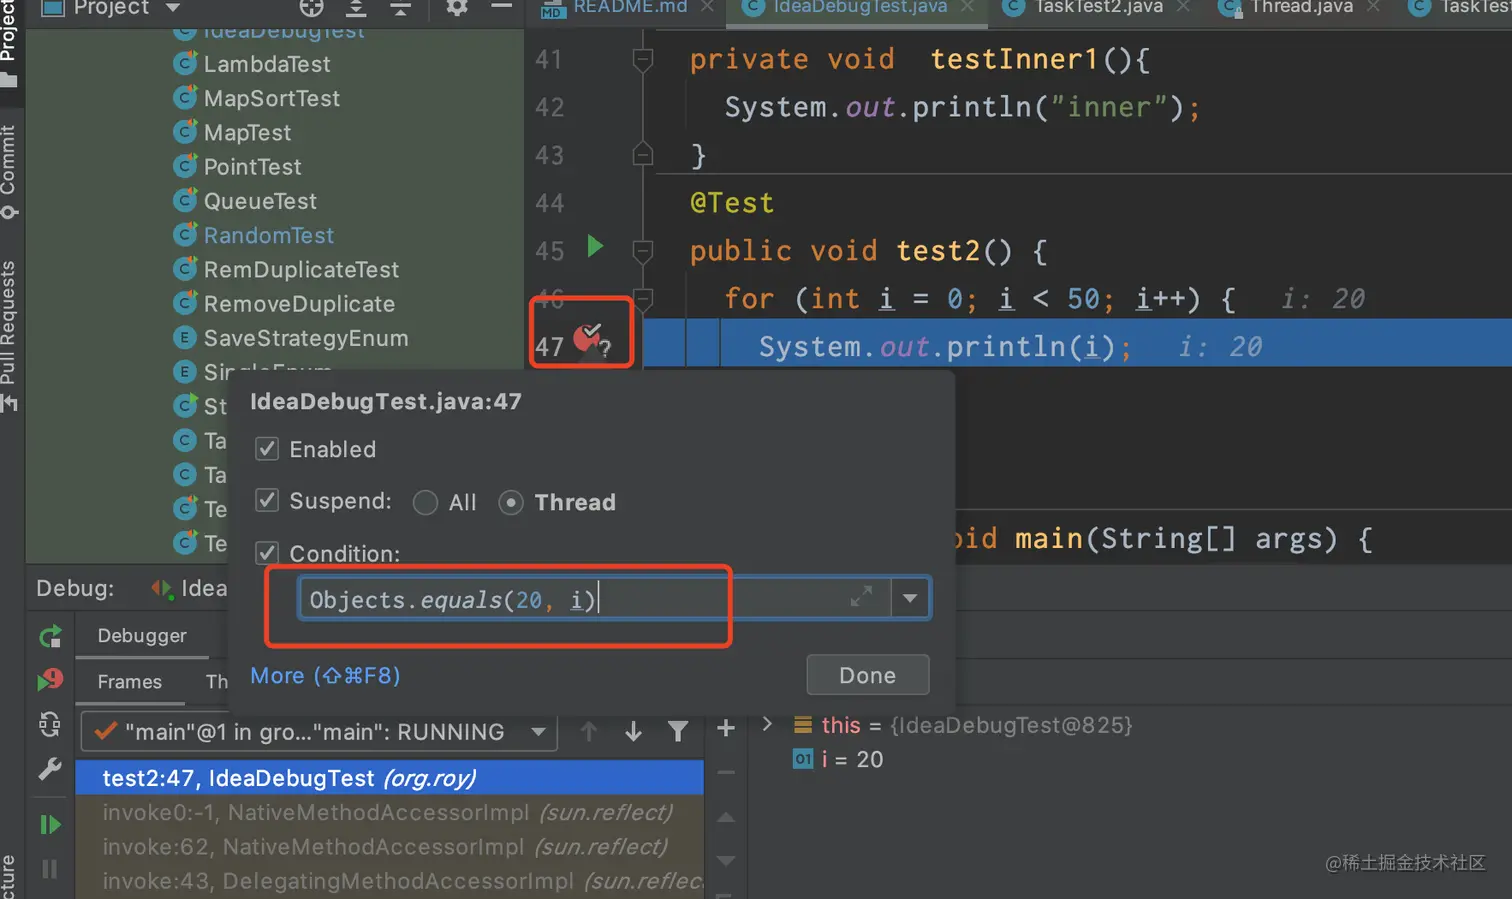Click the Expand All icon in Project panel

pos(356,8)
